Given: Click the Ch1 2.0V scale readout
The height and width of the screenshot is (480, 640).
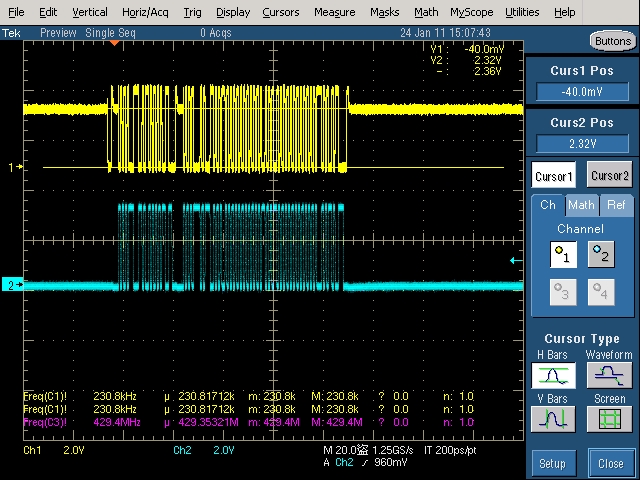Looking at the screenshot, I should (x=54, y=450).
